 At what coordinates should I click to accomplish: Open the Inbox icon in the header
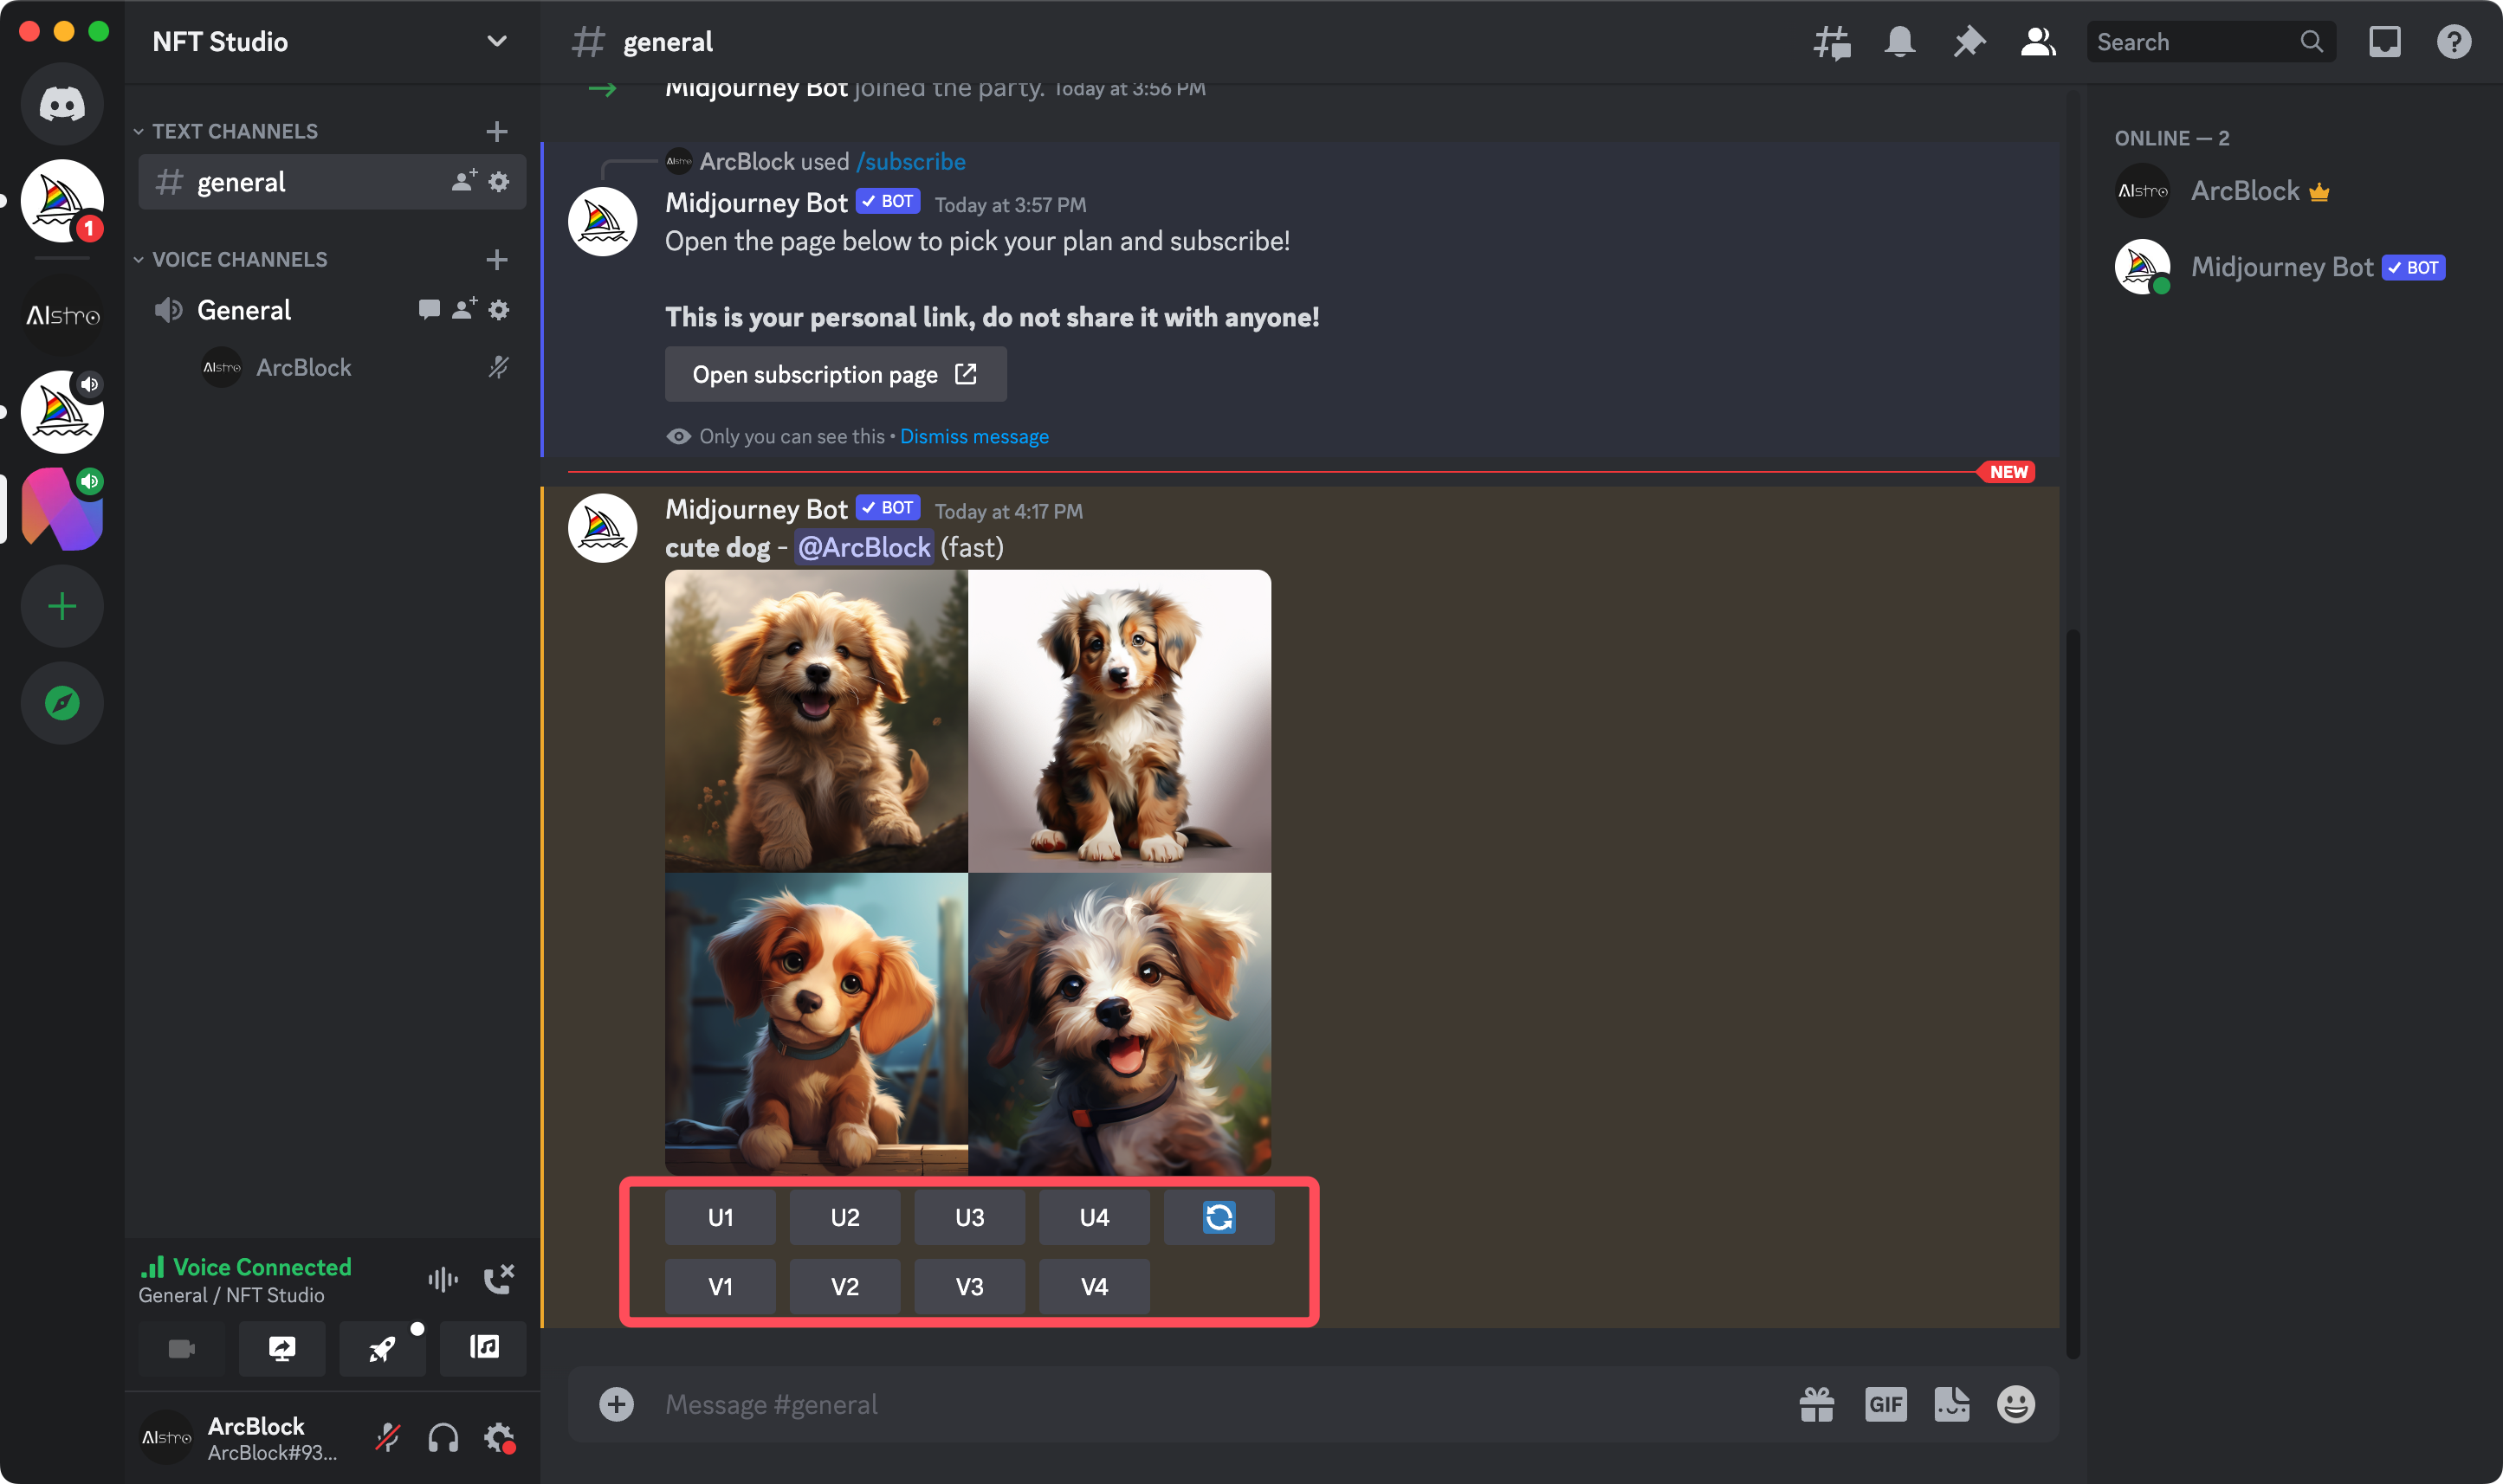[2384, 42]
